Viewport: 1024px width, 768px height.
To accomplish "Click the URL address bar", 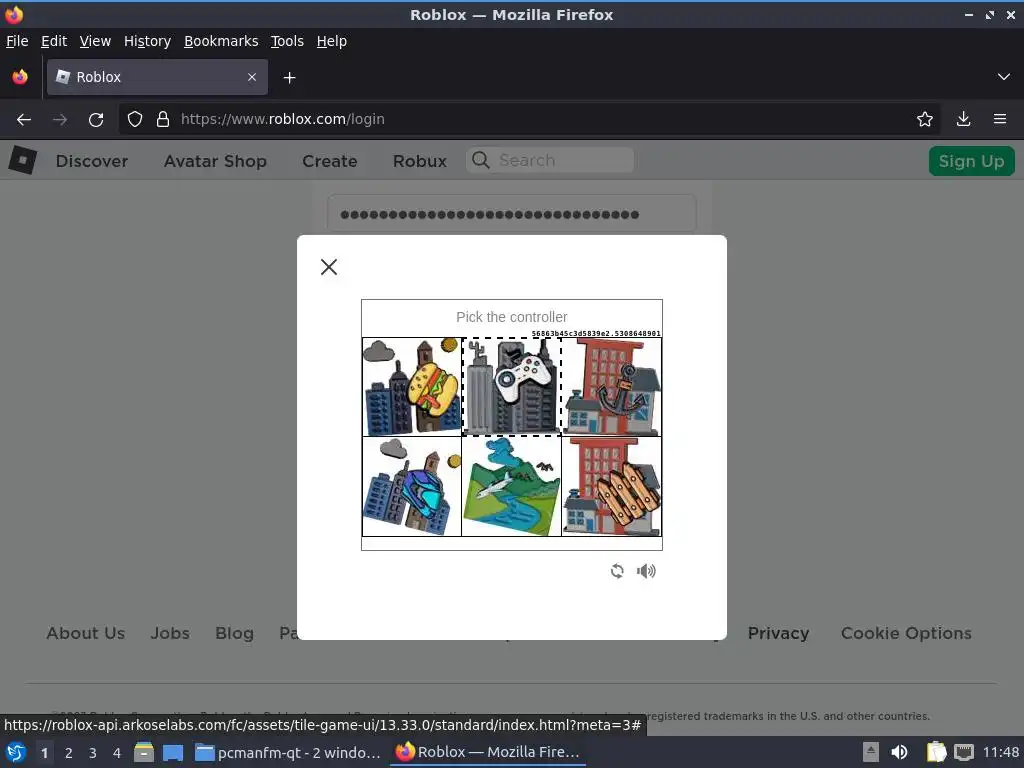I will [x=529, y=120].
